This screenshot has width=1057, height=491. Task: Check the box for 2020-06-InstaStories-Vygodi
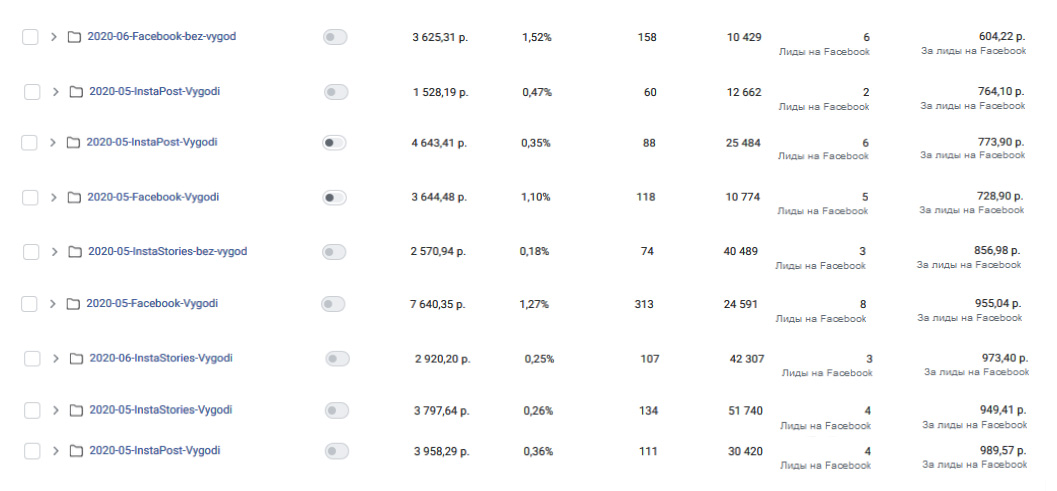[32, 358]
